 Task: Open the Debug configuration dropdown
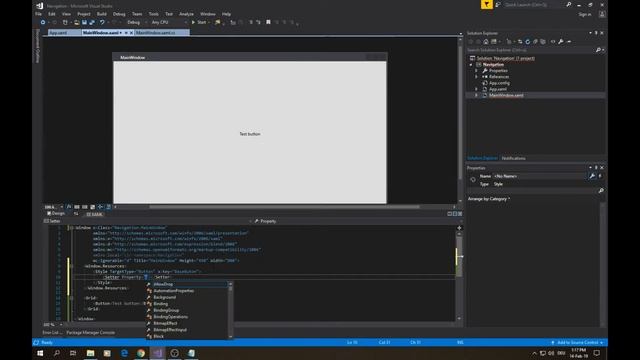pyautogui.click(x=136, y=22)
